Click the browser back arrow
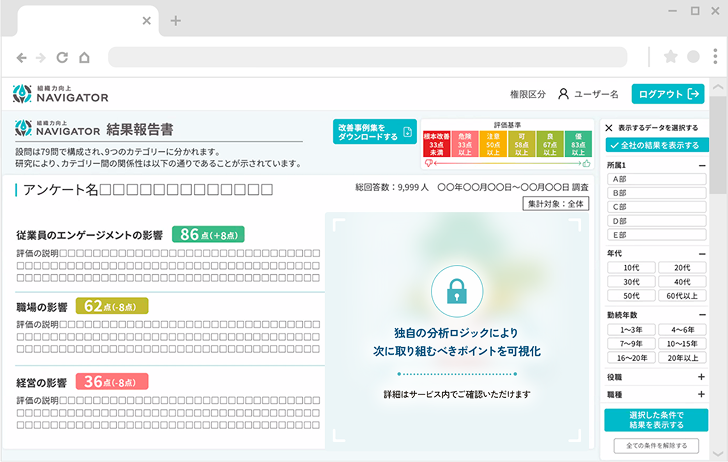728x462 pixels. pos(21,58)
